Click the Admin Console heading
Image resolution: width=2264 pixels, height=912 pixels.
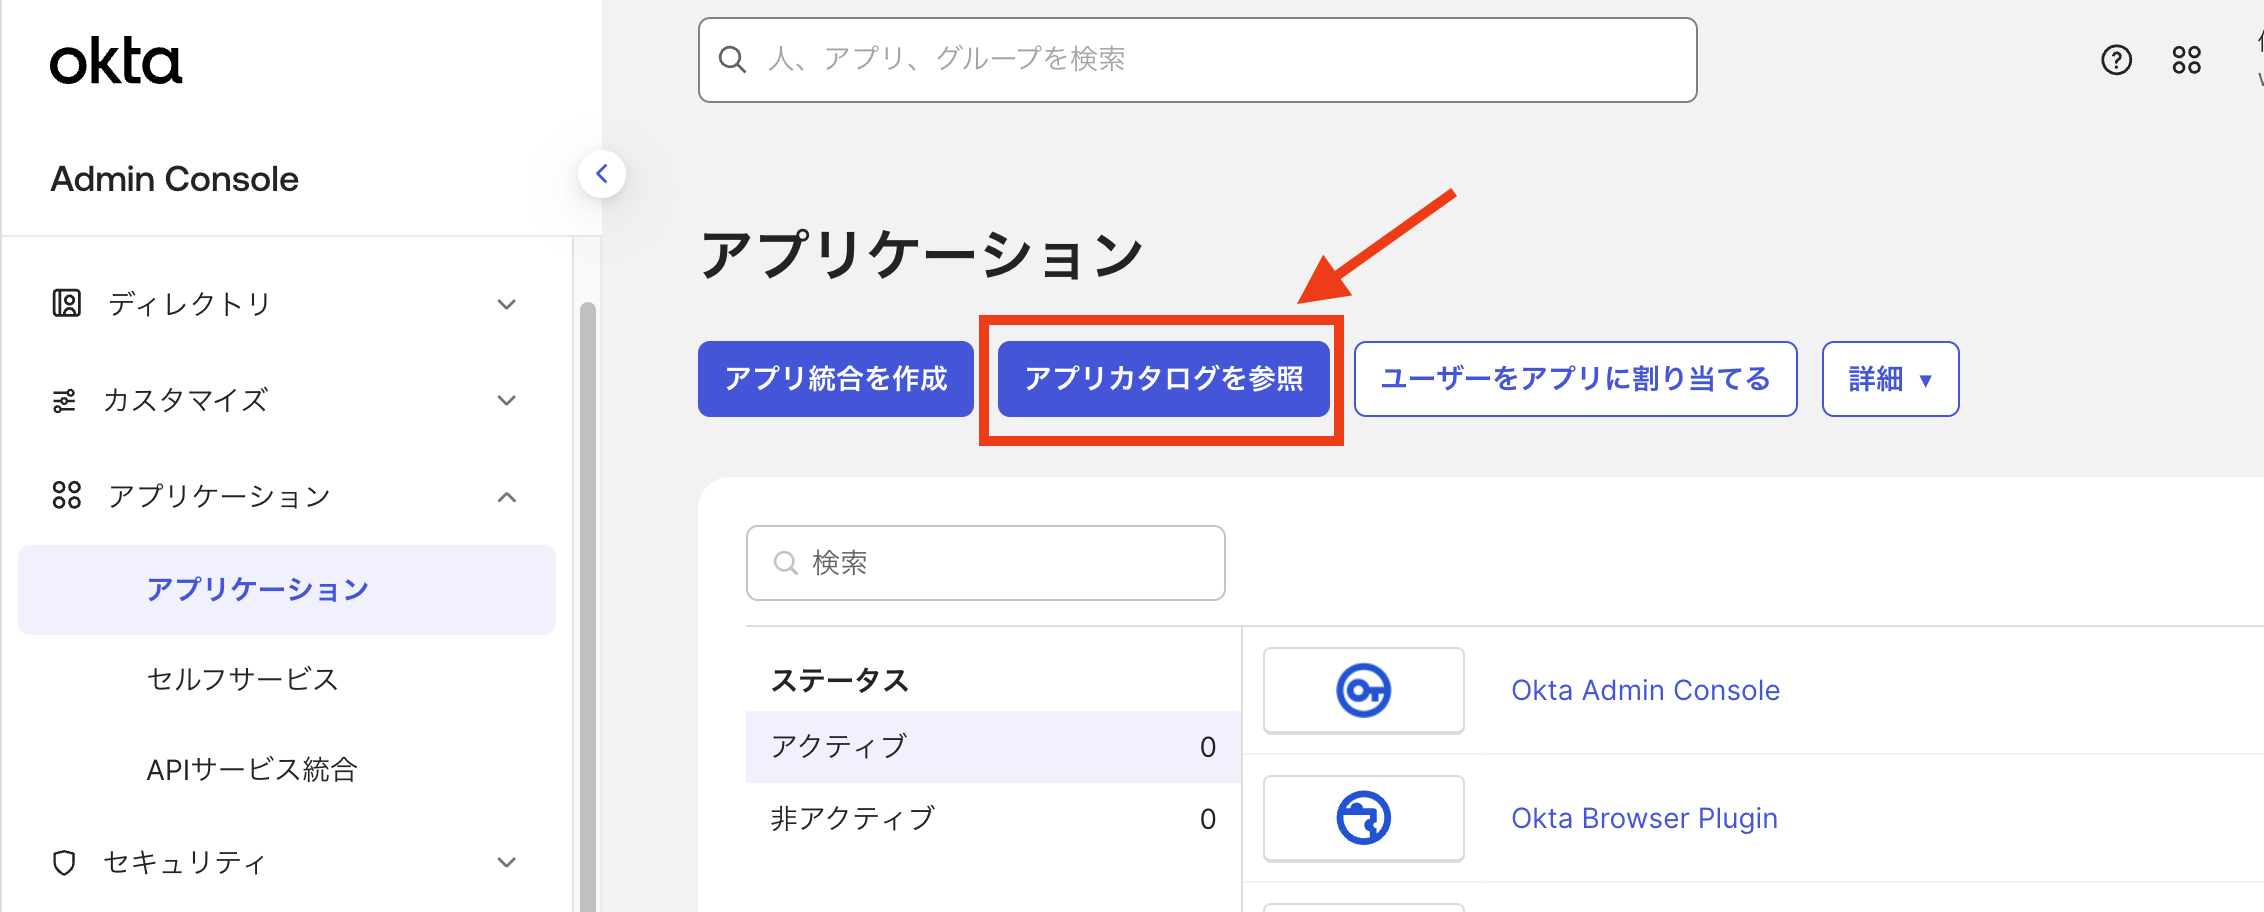(175, 179)
